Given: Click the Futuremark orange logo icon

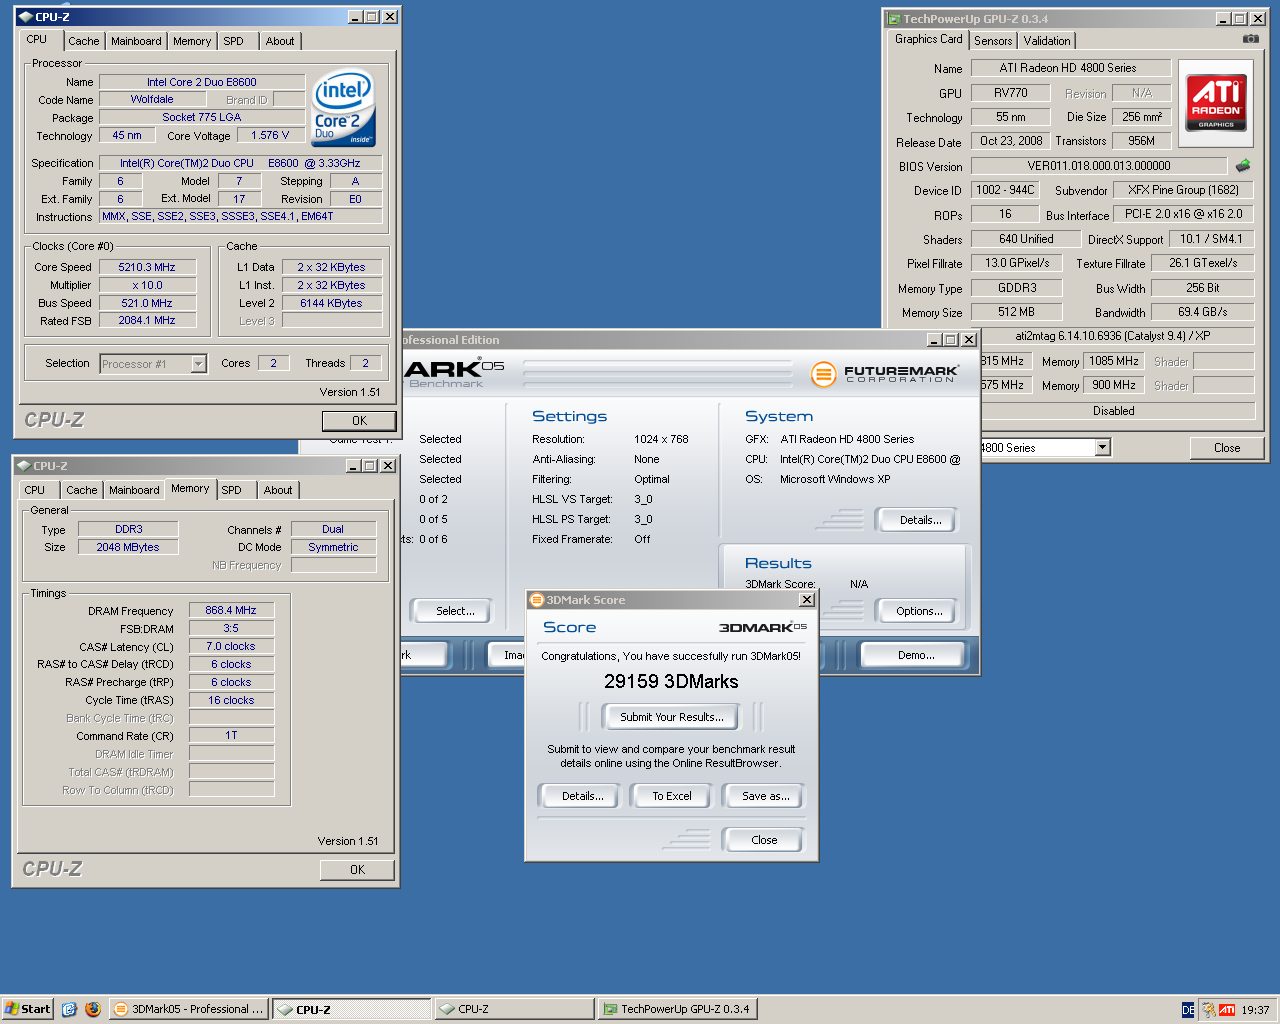Looking at the screenshot, I should click(x=823, y=374).
